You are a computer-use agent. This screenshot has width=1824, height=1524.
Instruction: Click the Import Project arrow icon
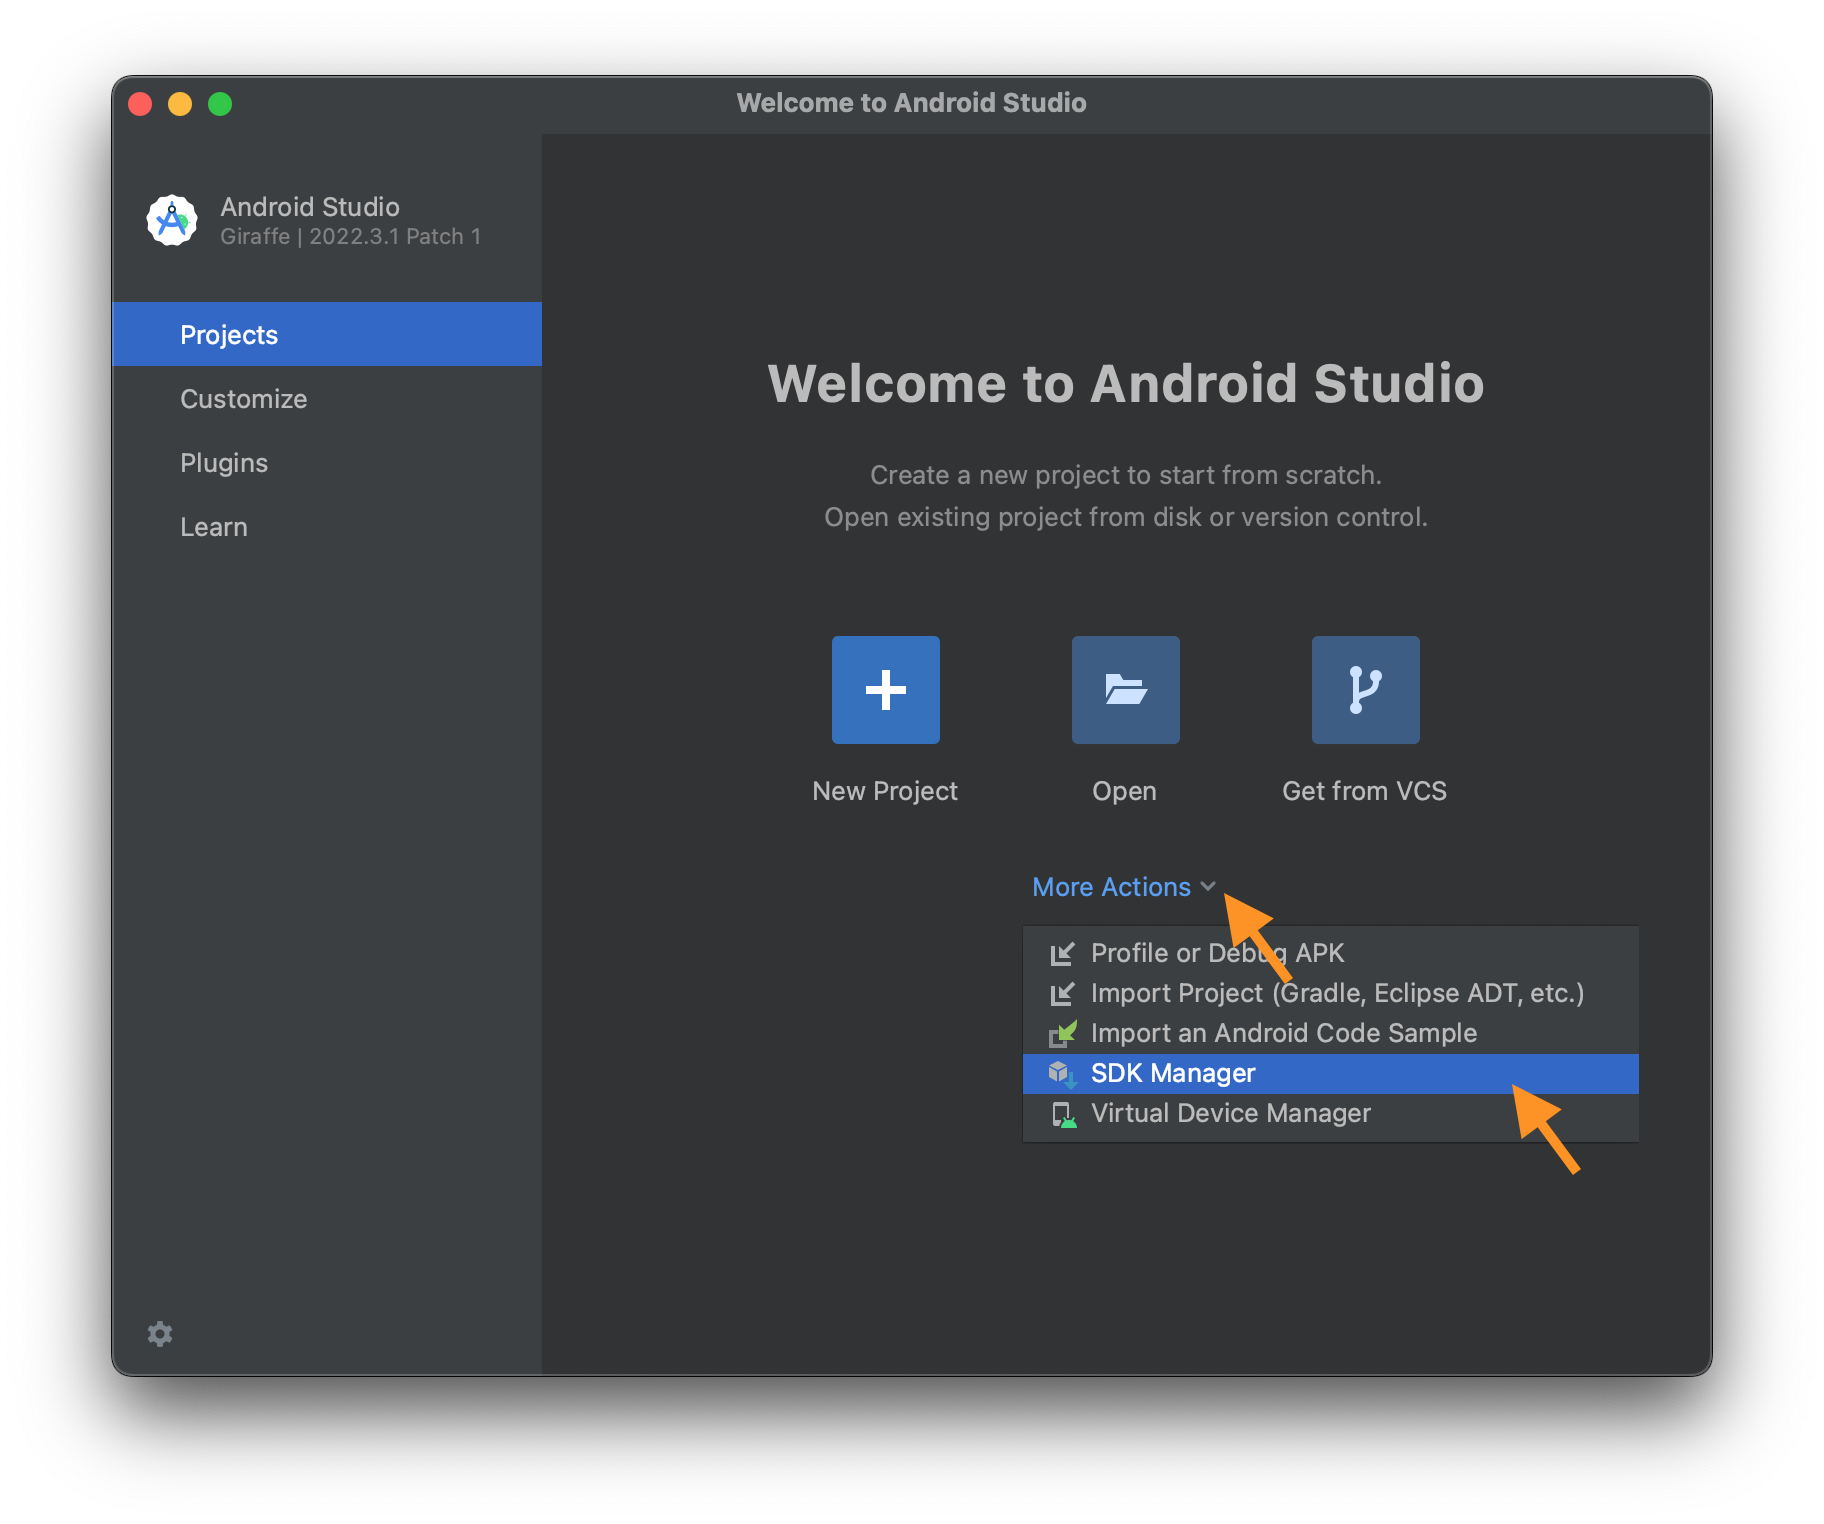(1062, 994)
